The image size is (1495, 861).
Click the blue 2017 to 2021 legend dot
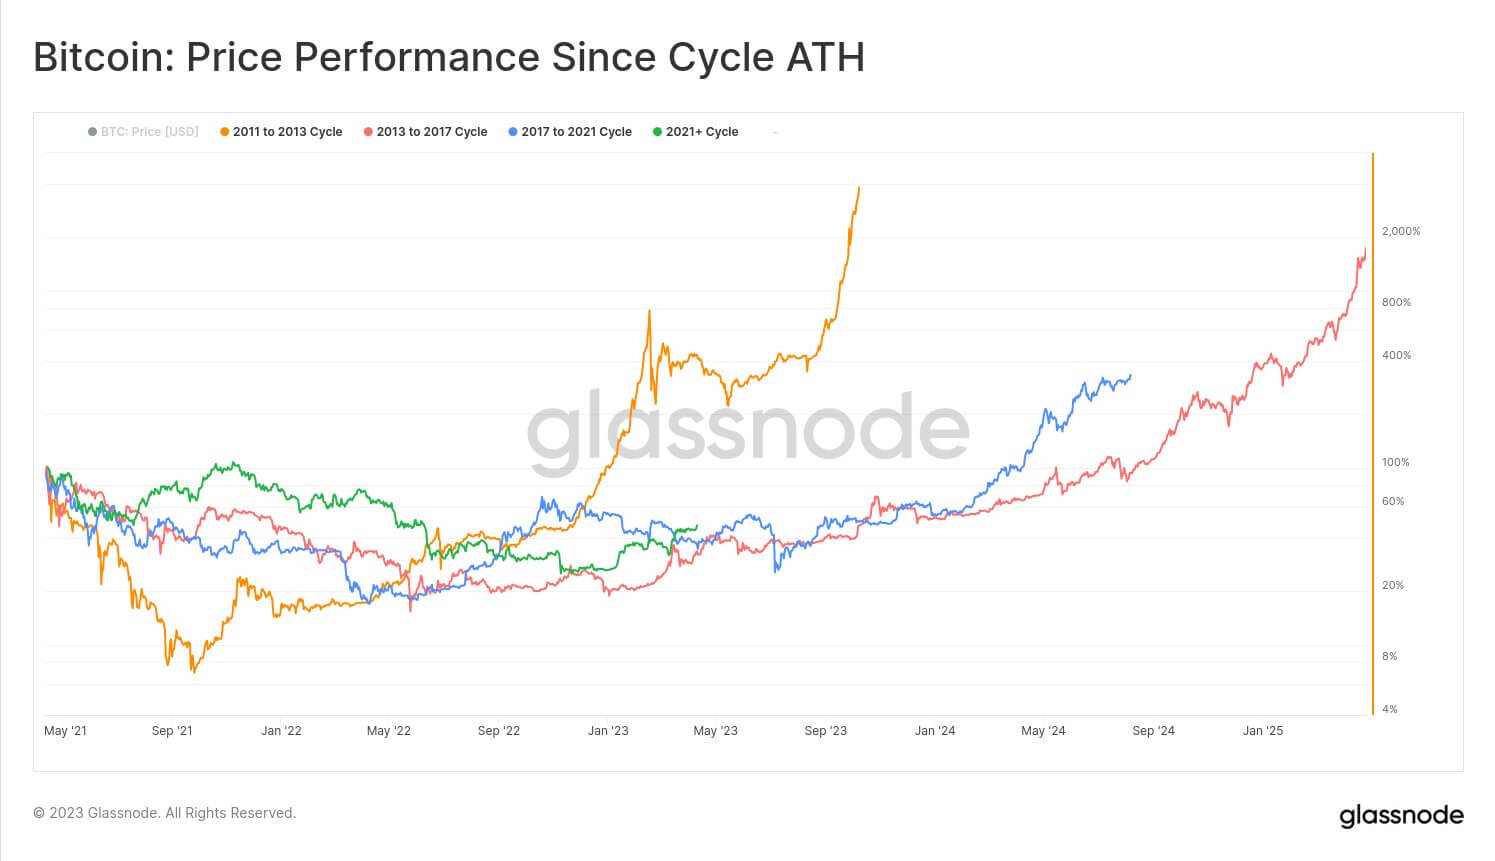tap(513, 132)
